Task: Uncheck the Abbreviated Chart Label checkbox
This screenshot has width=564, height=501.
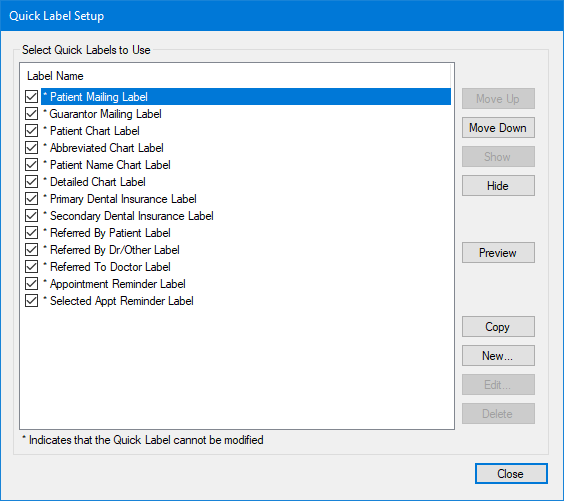Action: (x=32, y=147)
